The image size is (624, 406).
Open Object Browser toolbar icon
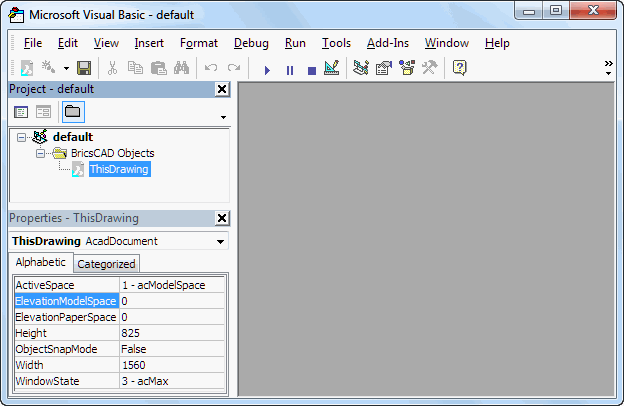pos(407,68)
